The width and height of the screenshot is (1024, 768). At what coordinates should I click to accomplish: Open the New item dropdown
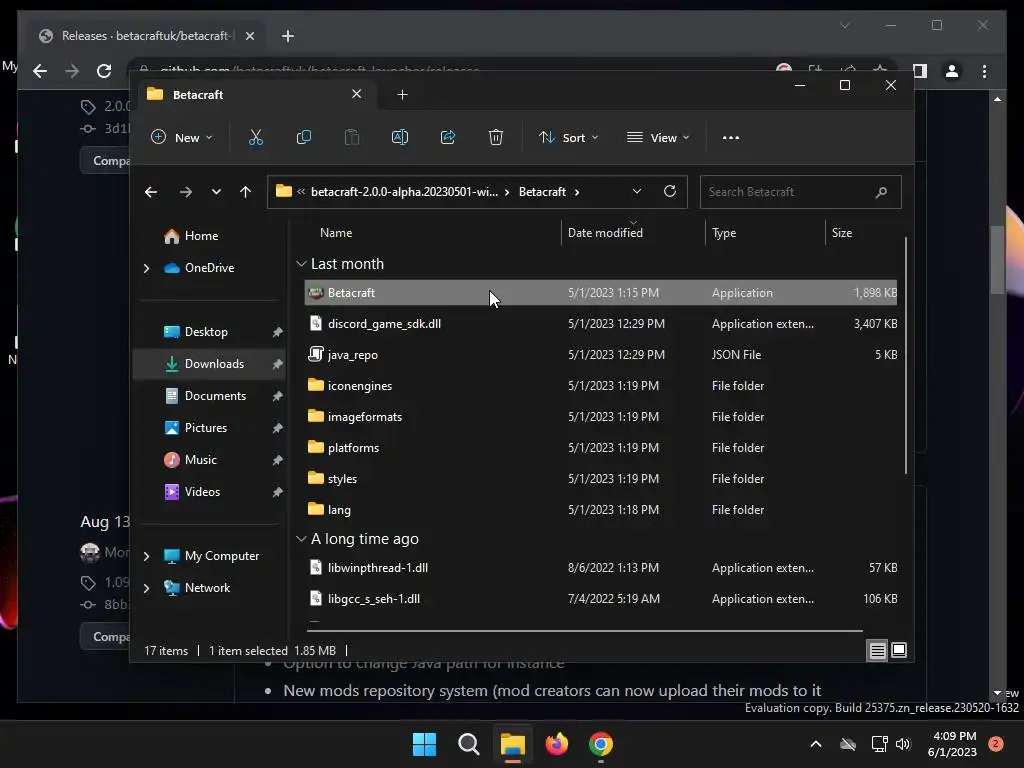click(x=182, y=137)
